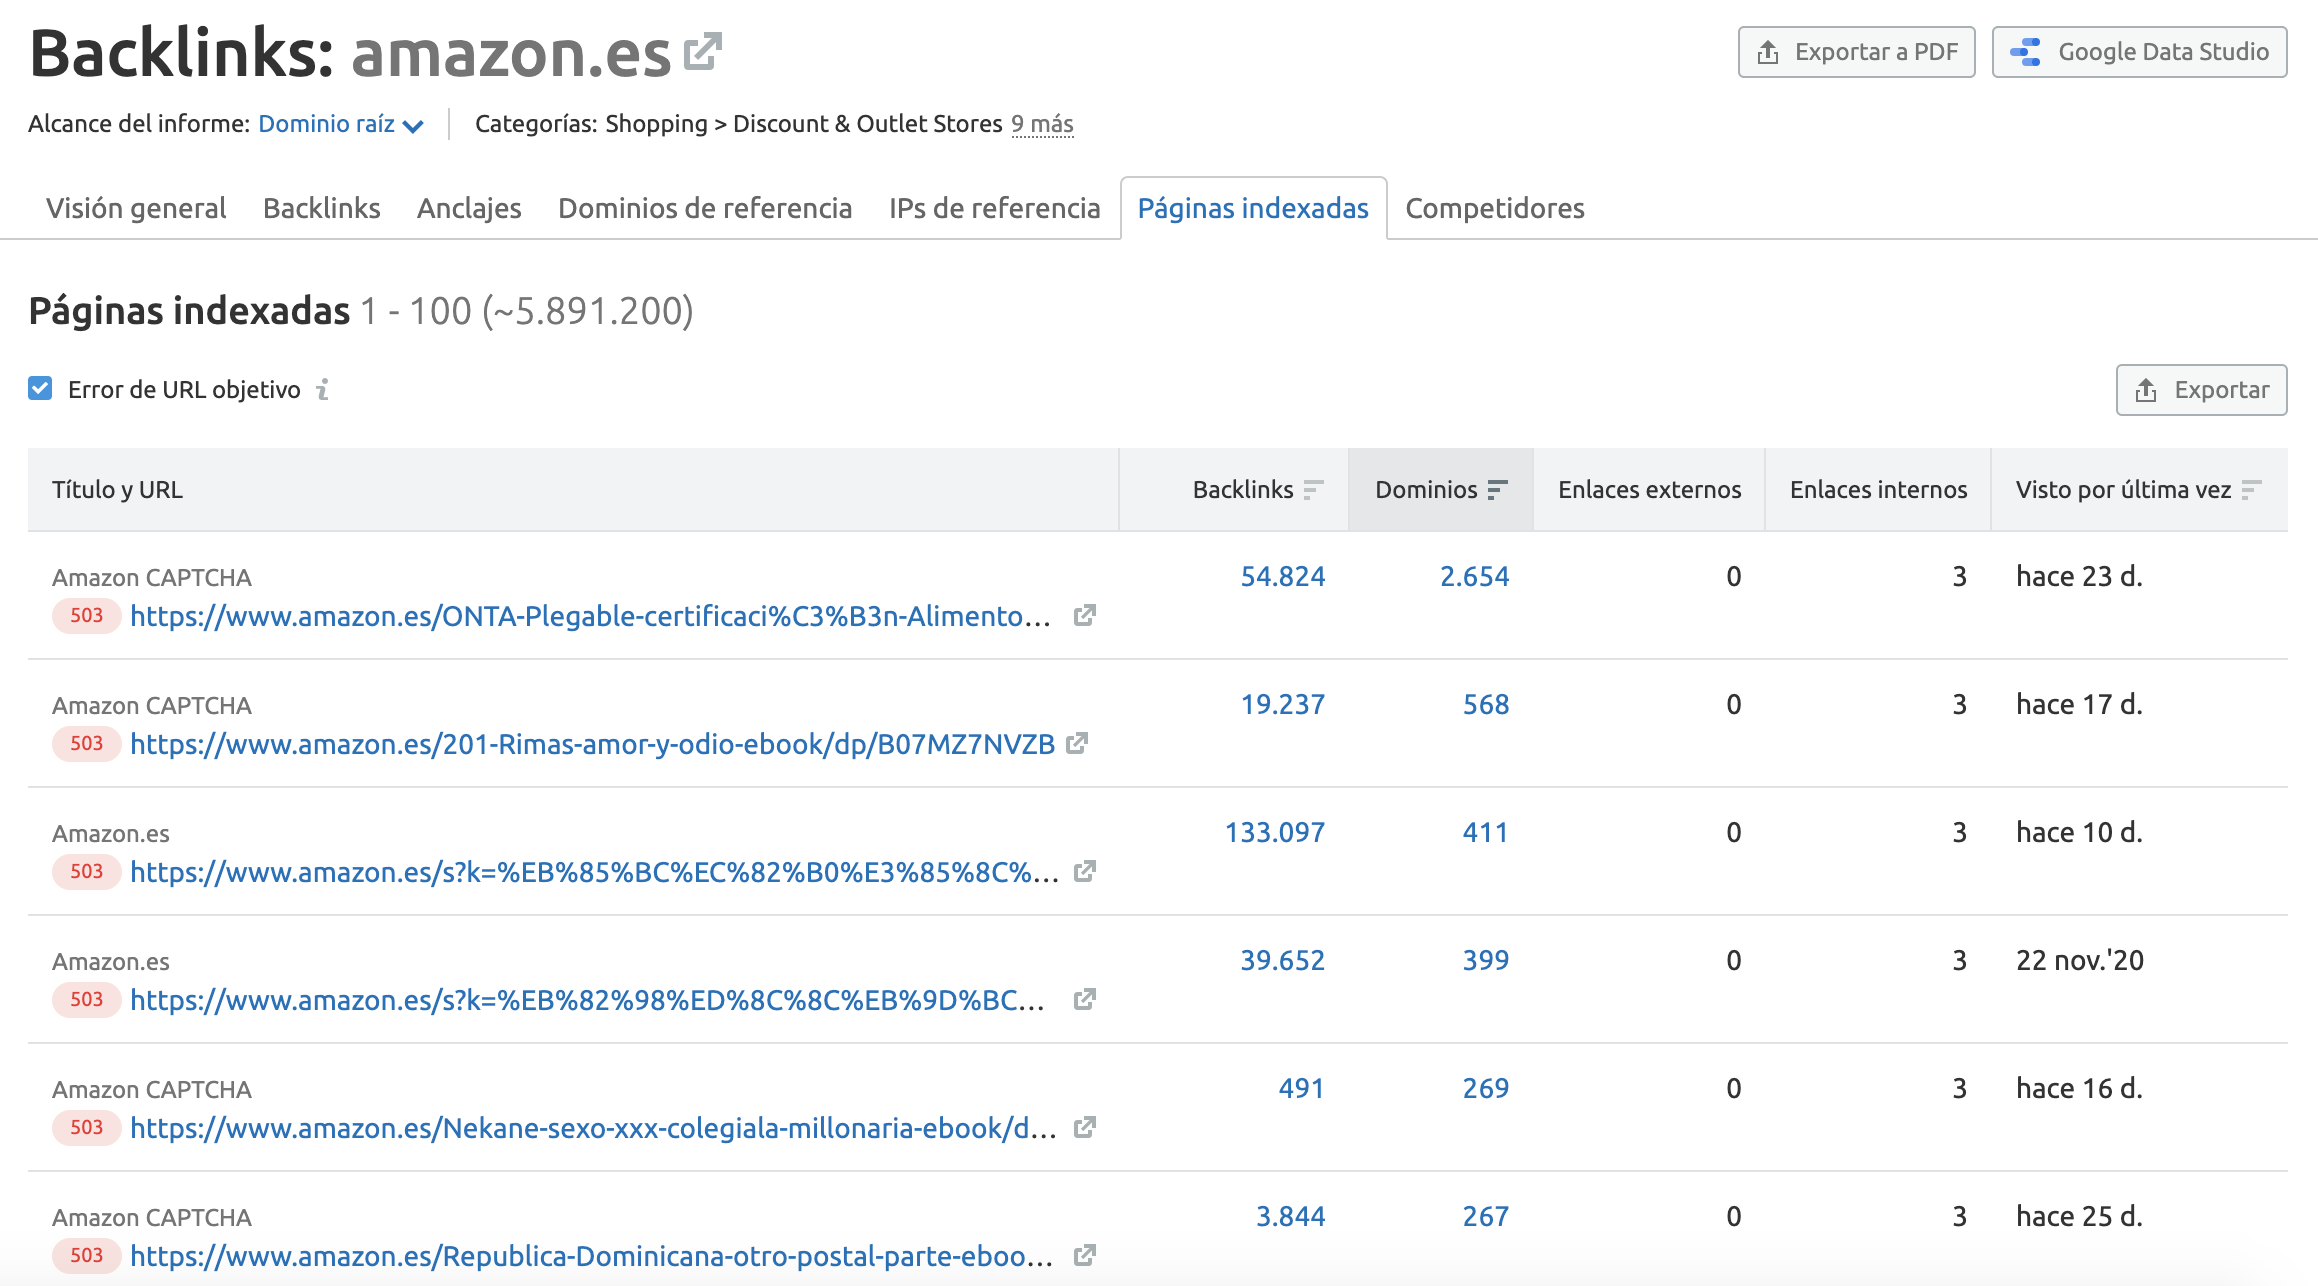Click domains count 269
The image size is (2318, 1286).
1486,1088
